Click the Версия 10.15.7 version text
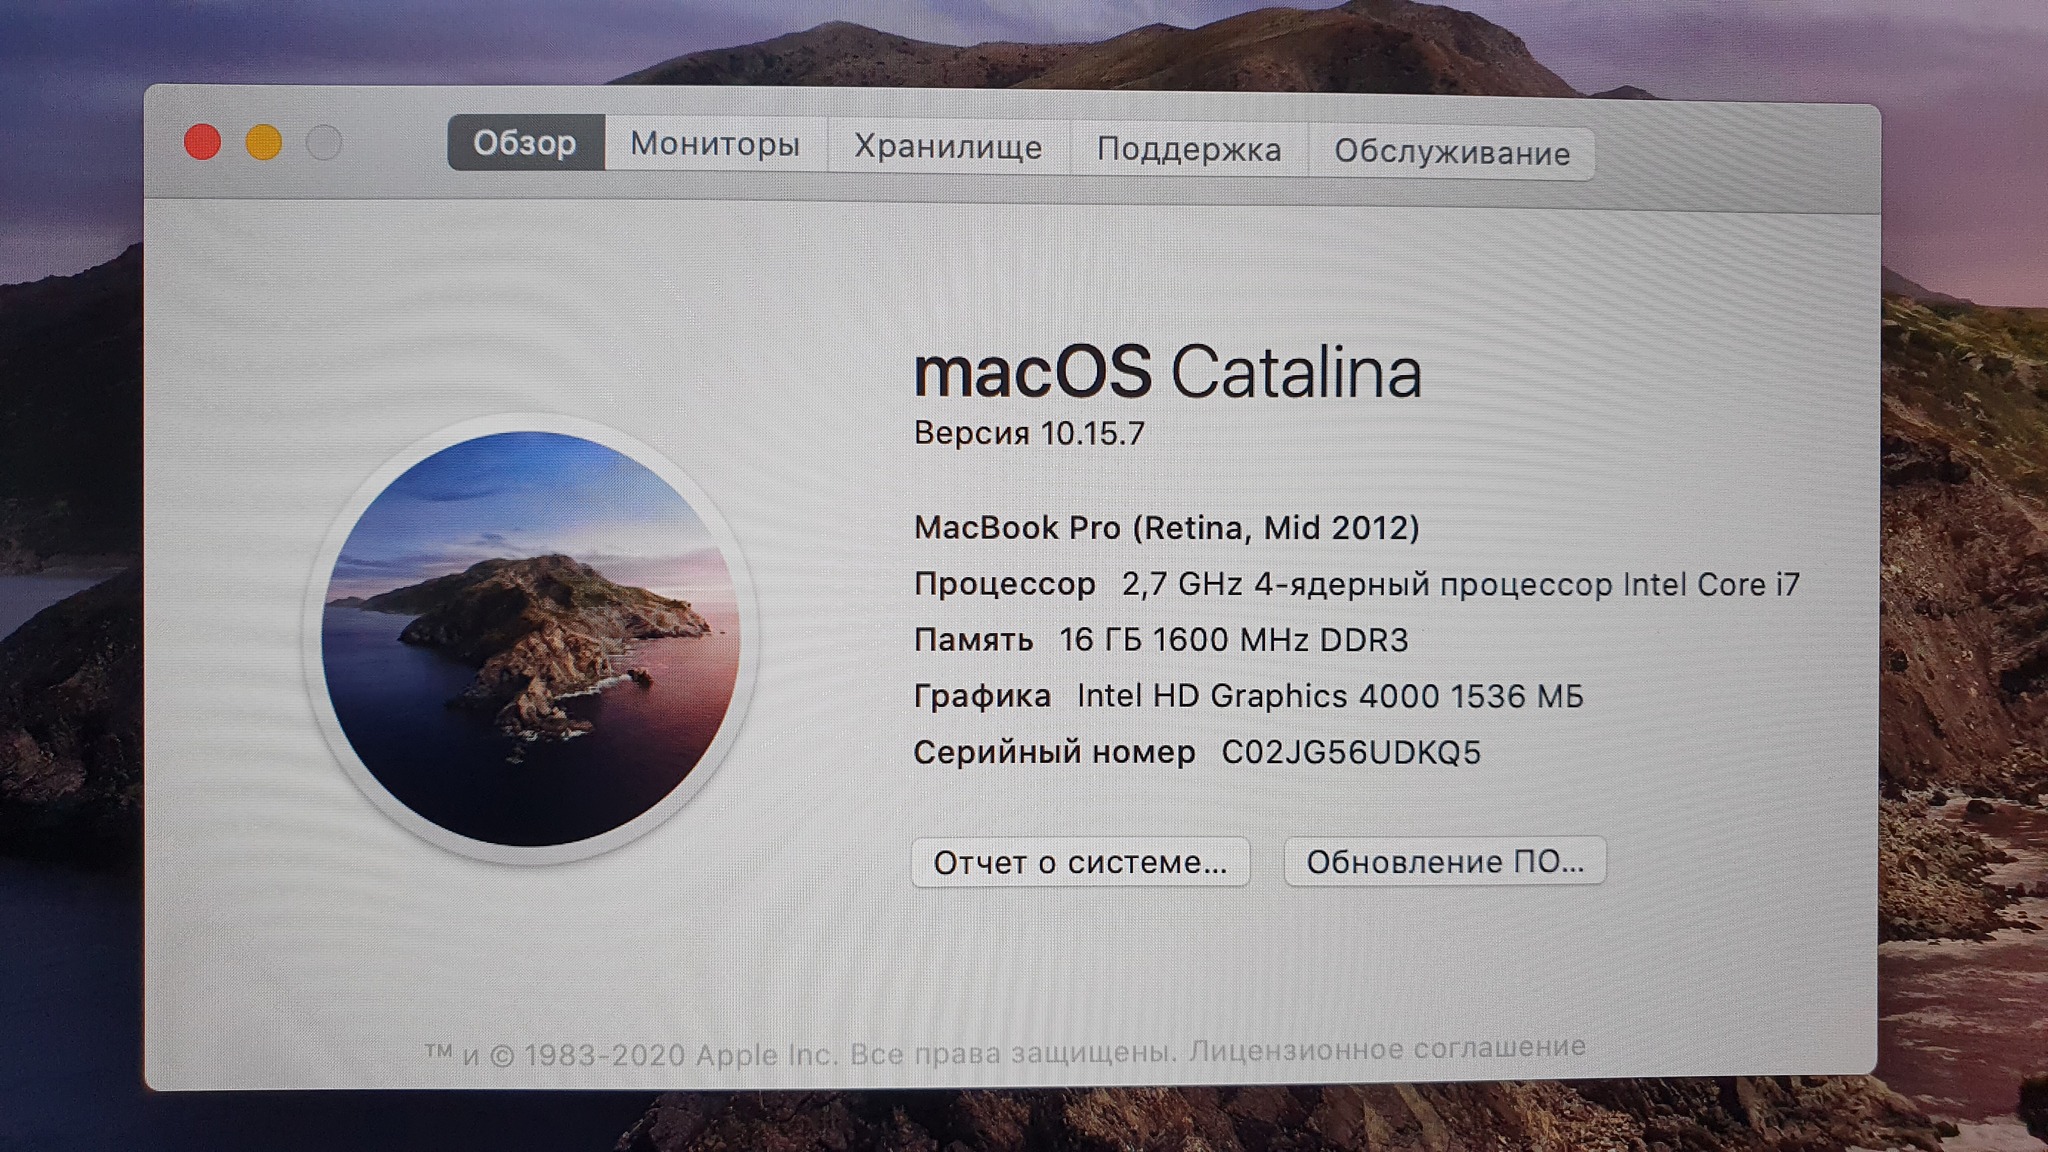The height and width of the screenshot is (1152, 2048). tap(1029, 433)
